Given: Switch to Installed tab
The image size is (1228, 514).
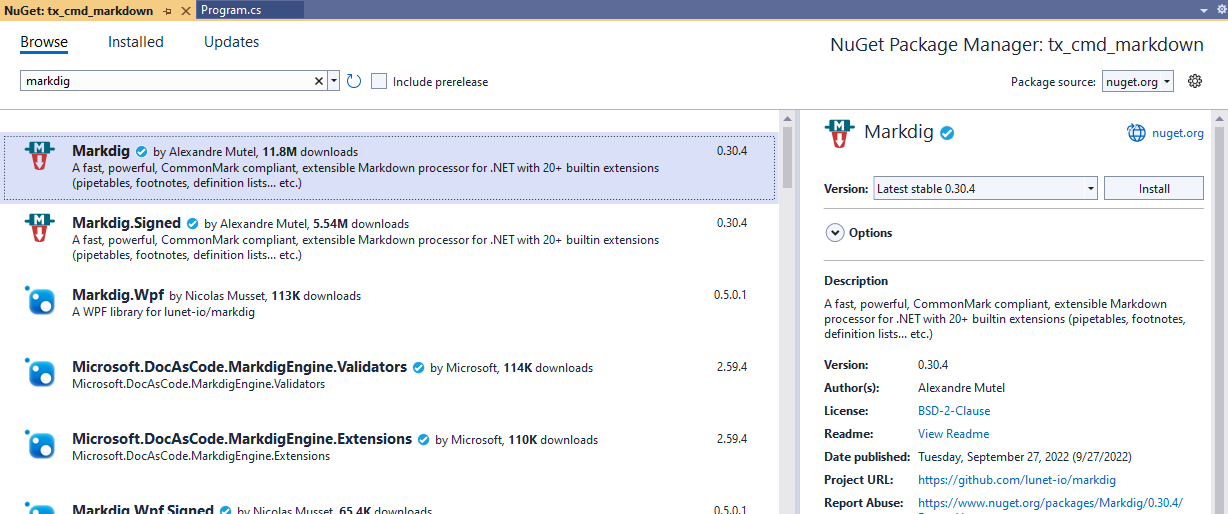Looking at the screenshot, I should point(136,42).
